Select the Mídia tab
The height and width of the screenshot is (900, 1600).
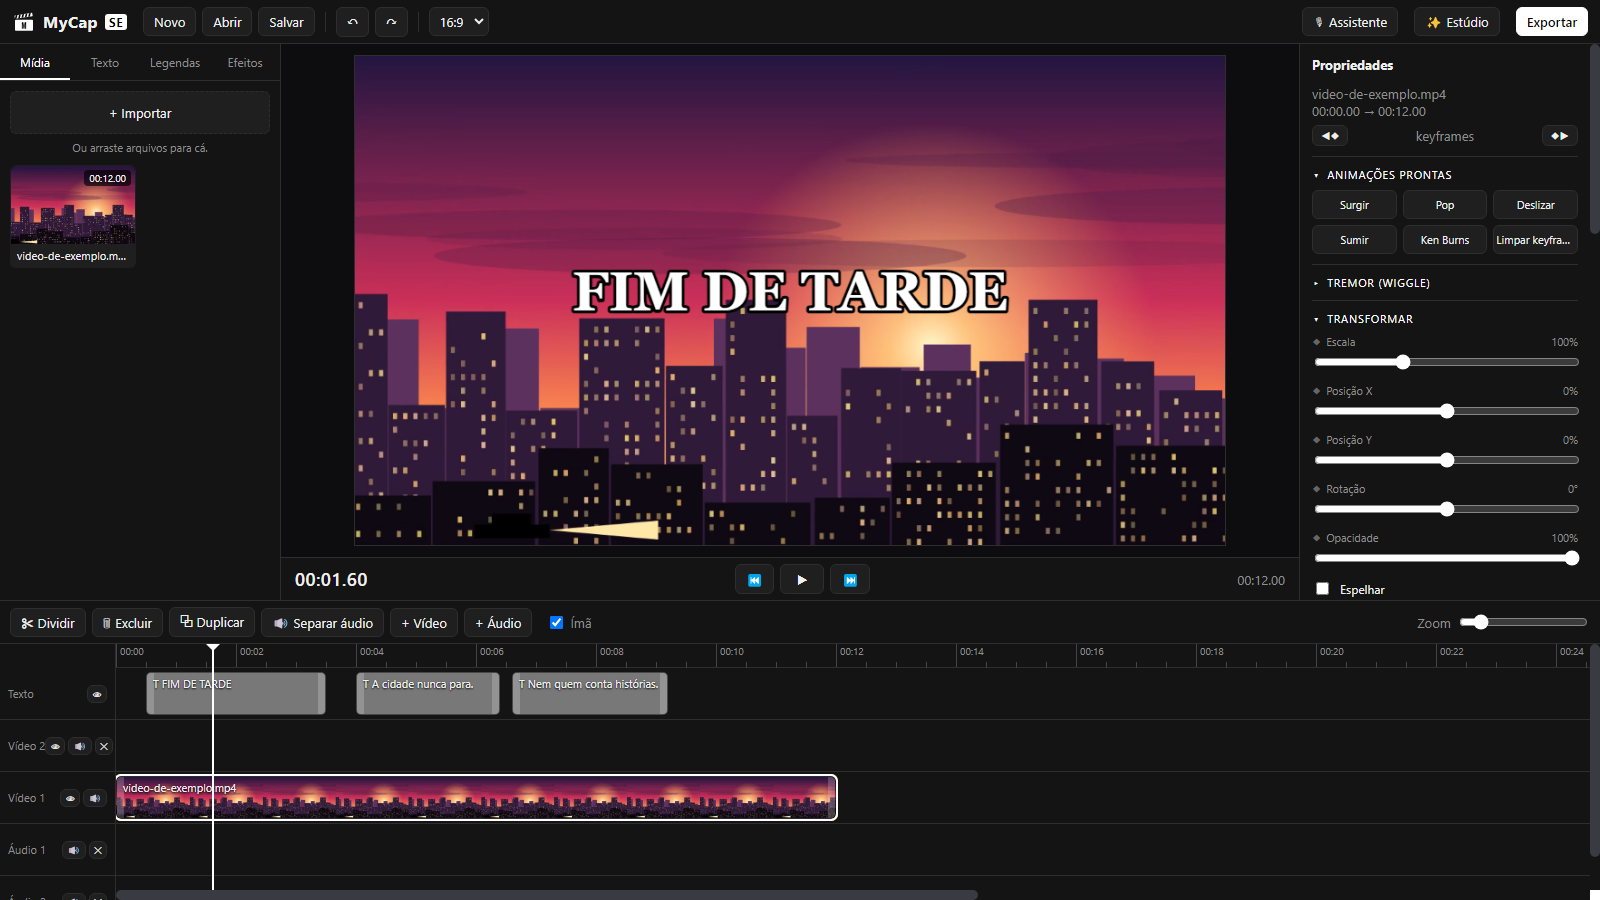pos(35,63)
